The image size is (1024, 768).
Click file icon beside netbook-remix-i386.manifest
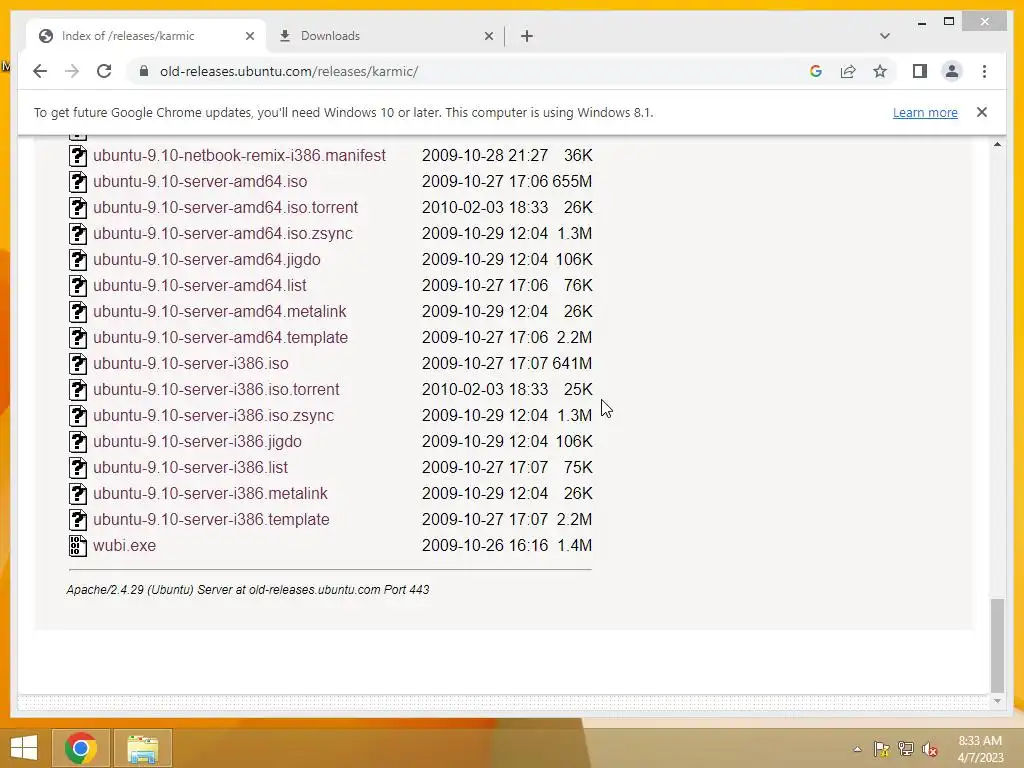click(78, 155)
